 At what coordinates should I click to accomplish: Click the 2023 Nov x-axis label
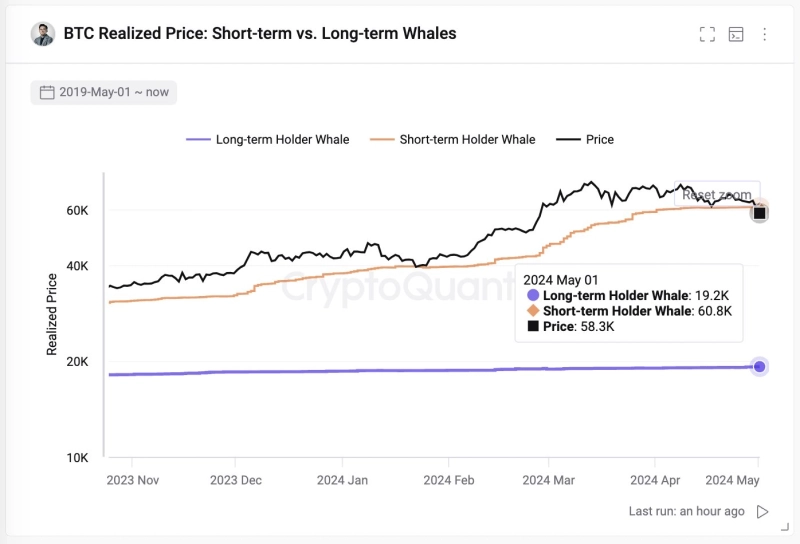[x=133, y=480]
